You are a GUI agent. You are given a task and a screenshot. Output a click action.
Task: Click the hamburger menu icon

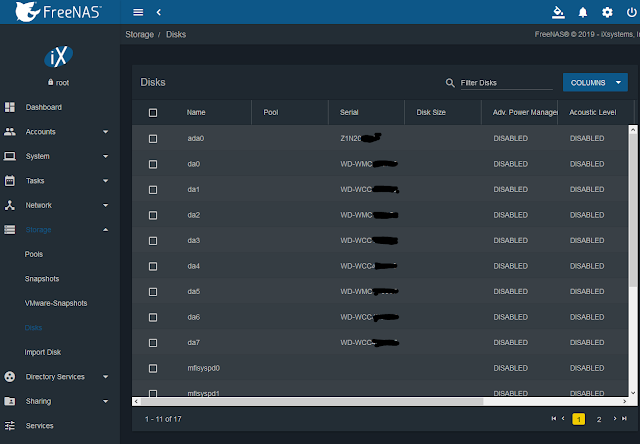pyautogui.click(x=138, y=12)
